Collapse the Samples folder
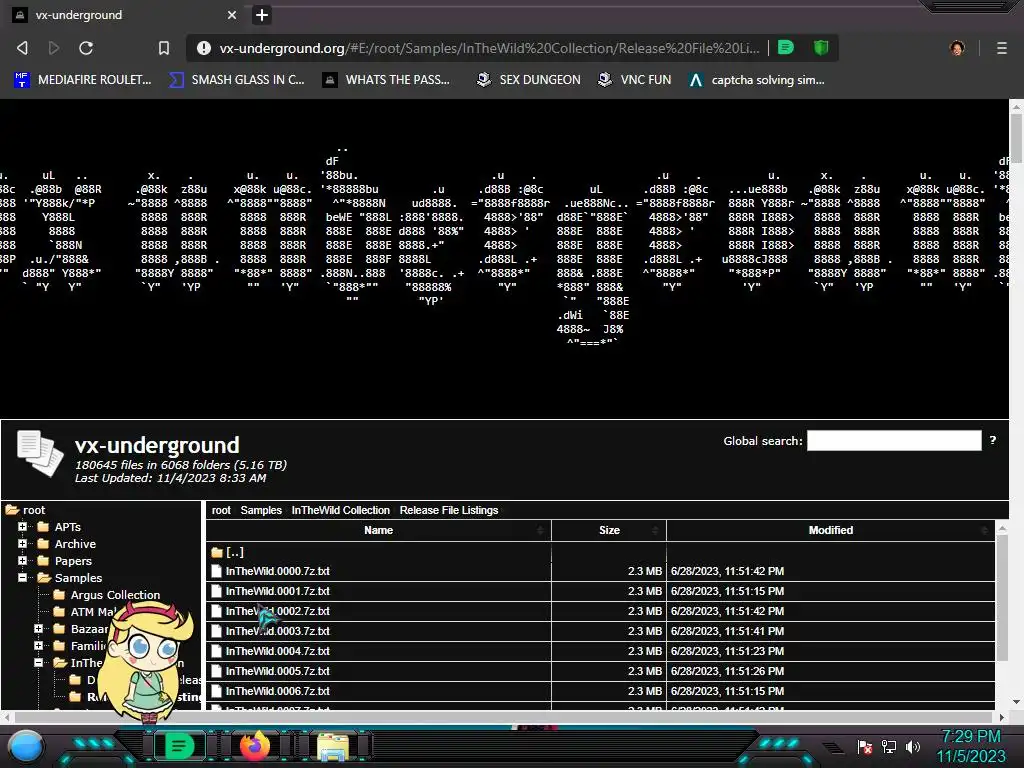Image resolution: width=1024 pixels, height=768 pixels. point(22,577)
